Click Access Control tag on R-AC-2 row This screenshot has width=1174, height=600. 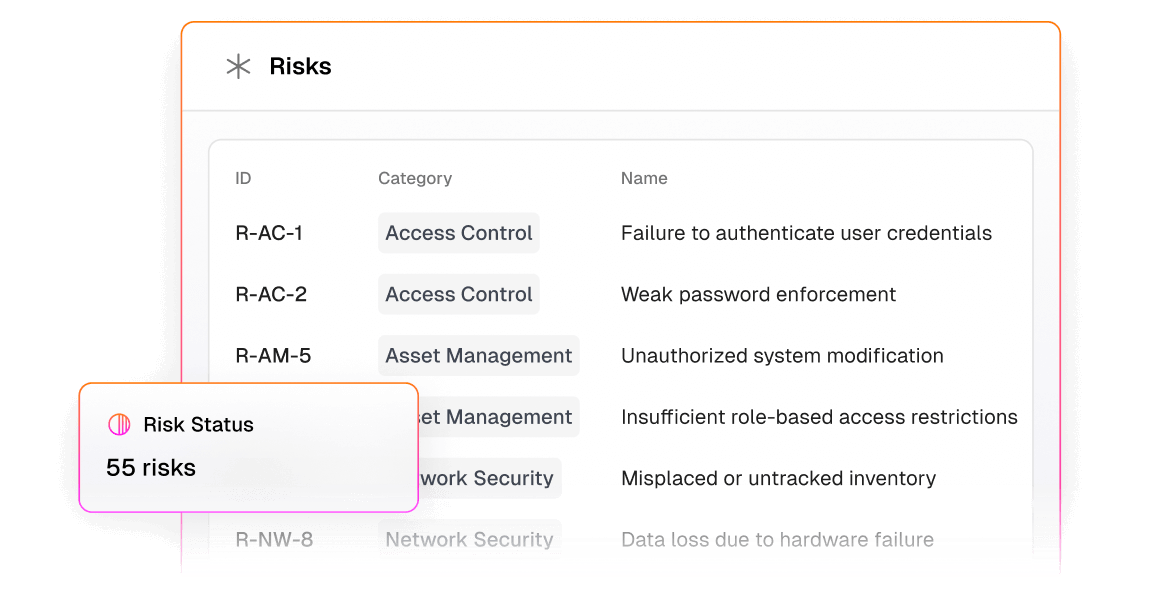[x=459, y=294]
